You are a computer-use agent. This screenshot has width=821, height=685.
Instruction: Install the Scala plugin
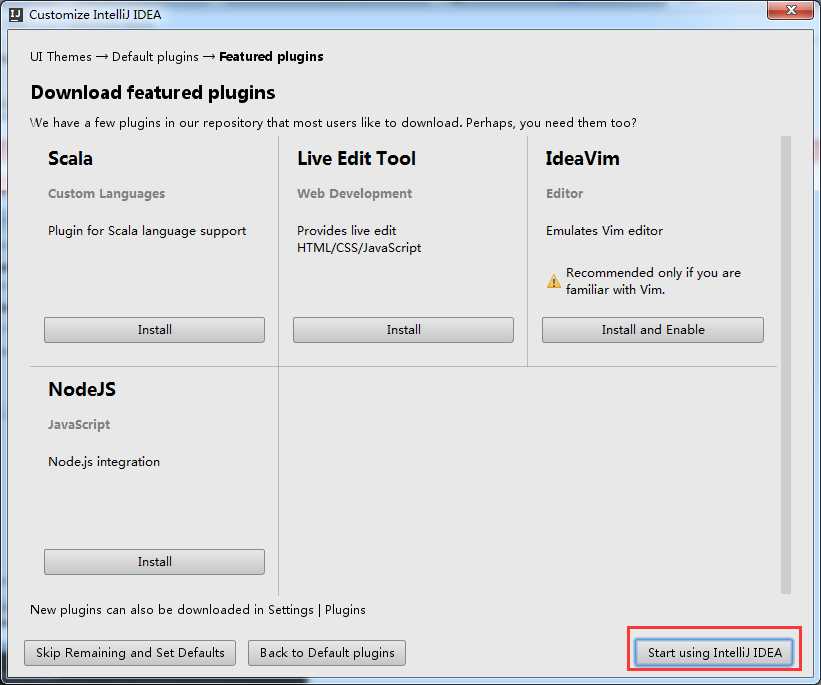[x=154, y=329]
